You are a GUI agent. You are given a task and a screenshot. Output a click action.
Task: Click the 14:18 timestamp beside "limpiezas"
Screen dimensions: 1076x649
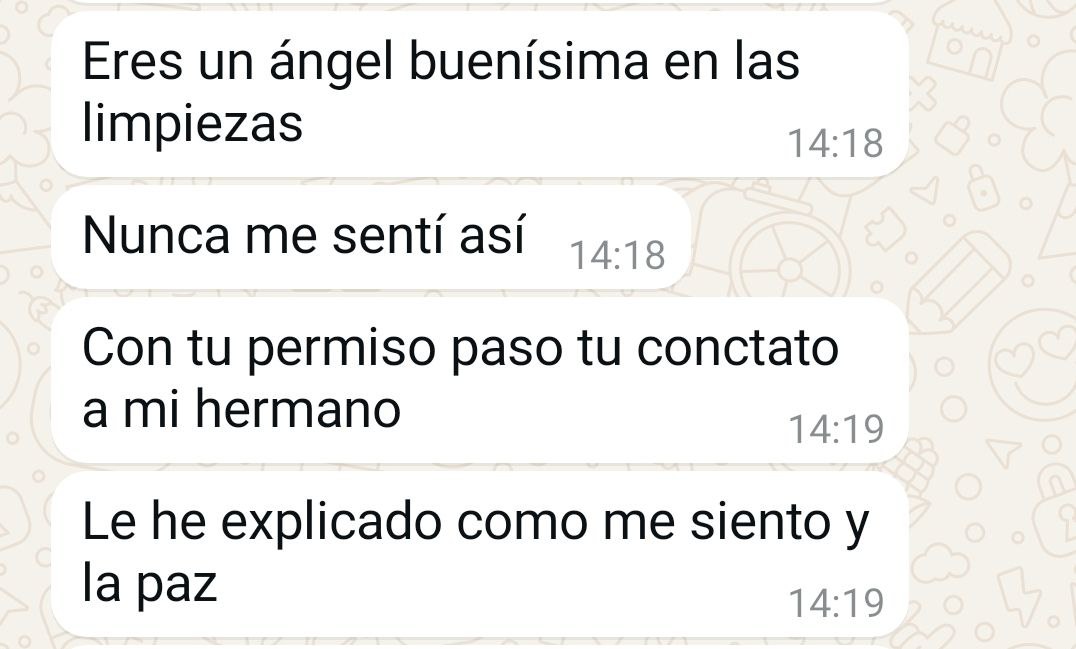834,143
